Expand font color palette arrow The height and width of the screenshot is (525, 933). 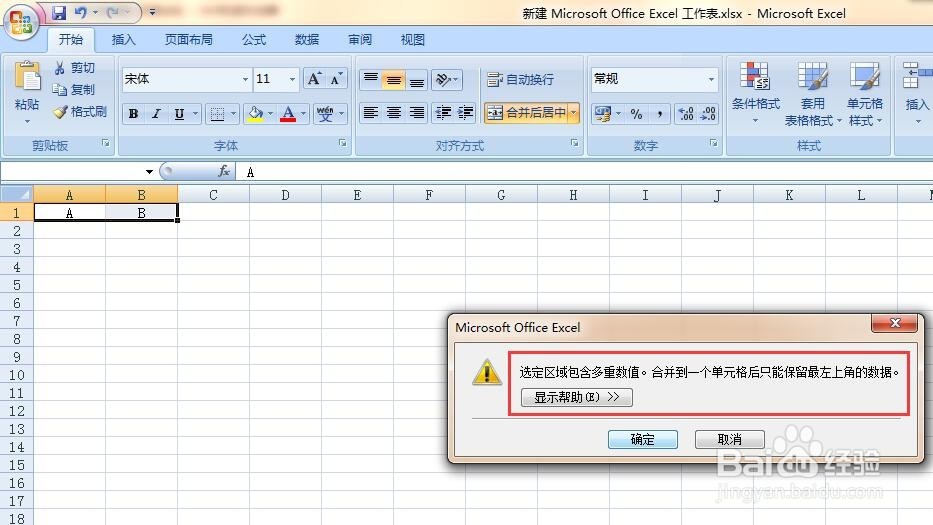(303, 114)
